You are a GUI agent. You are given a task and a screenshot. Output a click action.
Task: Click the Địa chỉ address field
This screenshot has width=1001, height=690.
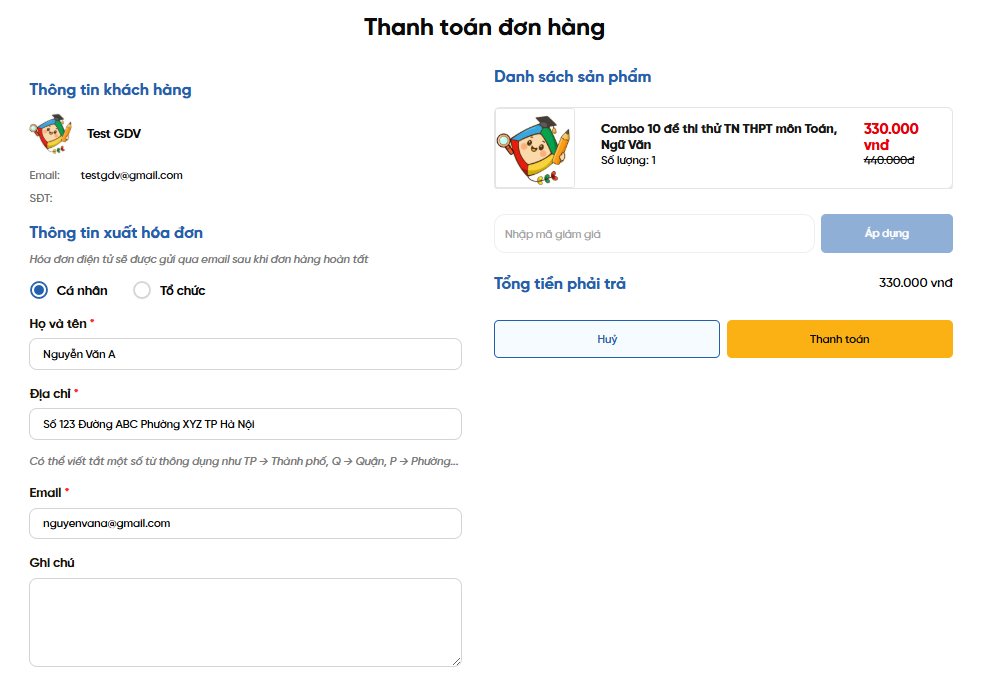pos(245,424)
